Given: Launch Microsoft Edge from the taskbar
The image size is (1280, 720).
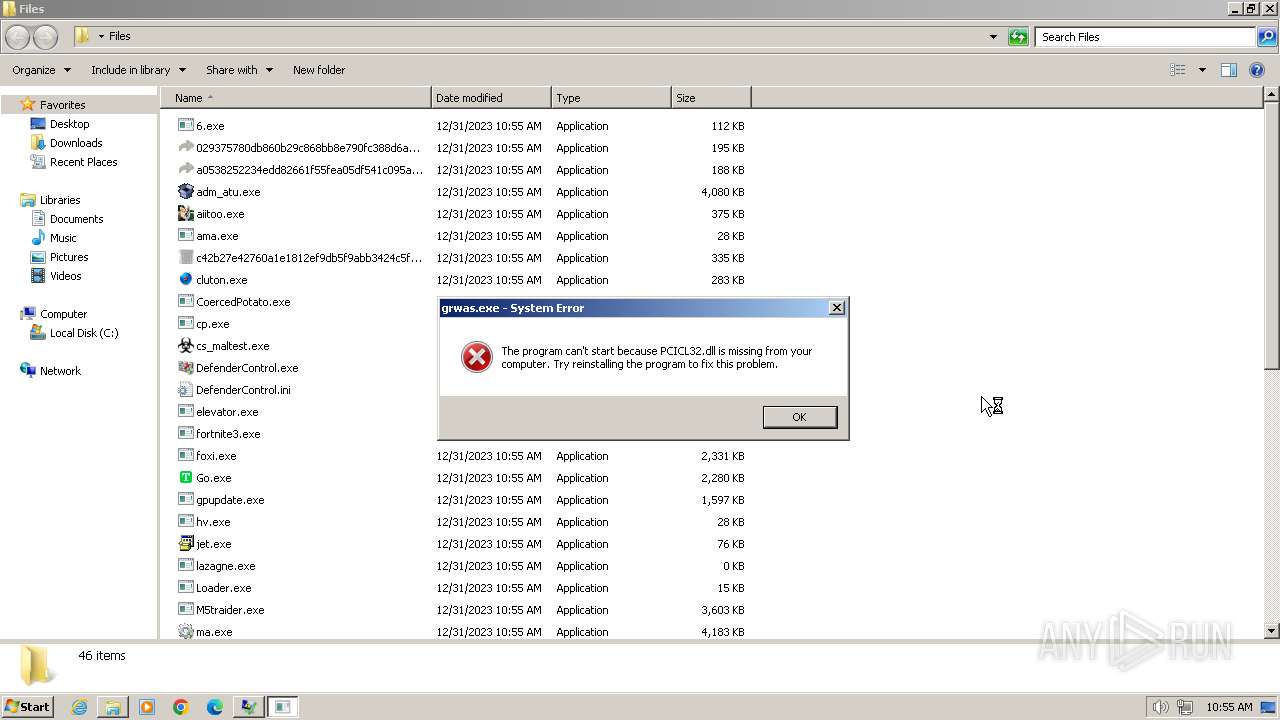Looking at the screenshot, I should (x=215, y=707).
